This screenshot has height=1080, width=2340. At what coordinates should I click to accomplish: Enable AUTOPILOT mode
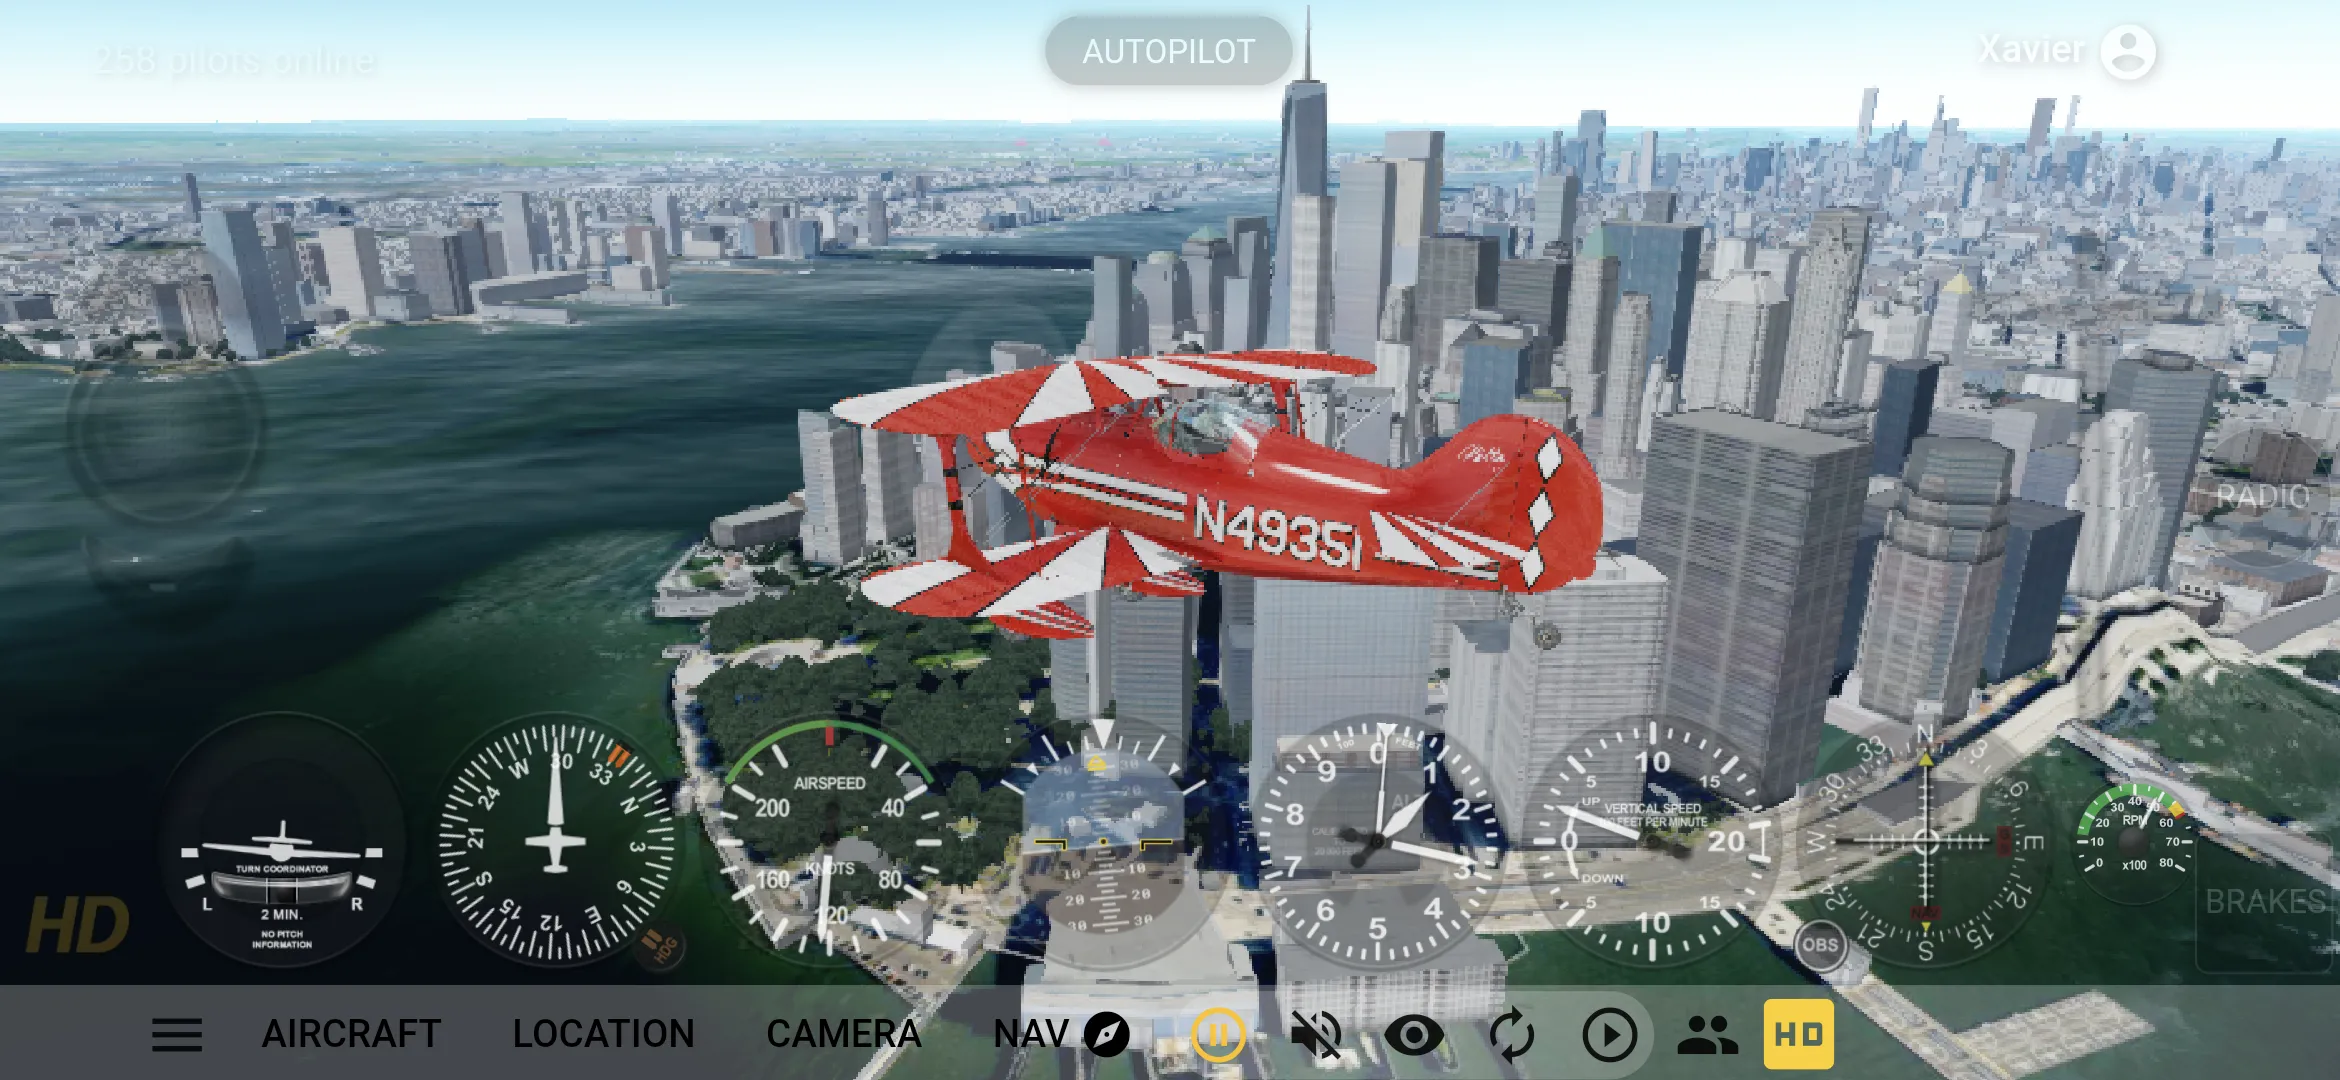(x=1169, y=49)
